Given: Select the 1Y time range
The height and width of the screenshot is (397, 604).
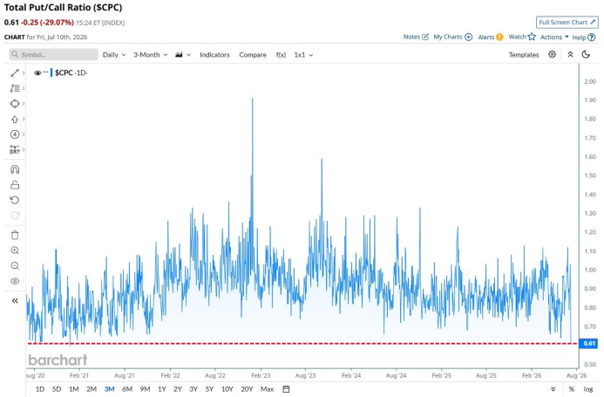Looking at the screenshot, I should 162,389.
